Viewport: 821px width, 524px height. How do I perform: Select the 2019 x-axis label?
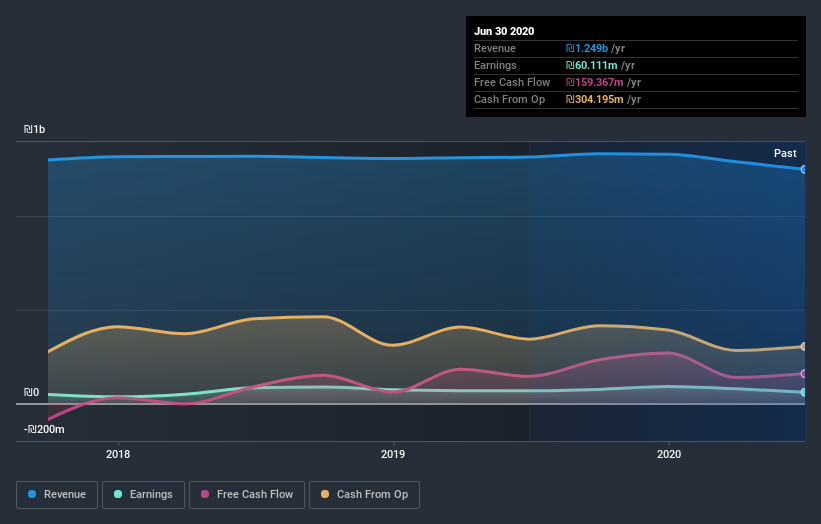(x=393, y=454)
